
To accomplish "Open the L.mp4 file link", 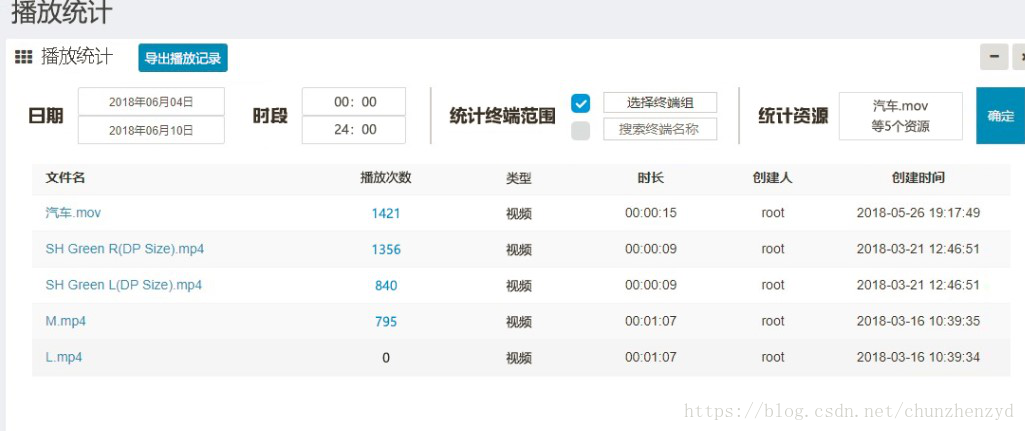I will (63, 357).
